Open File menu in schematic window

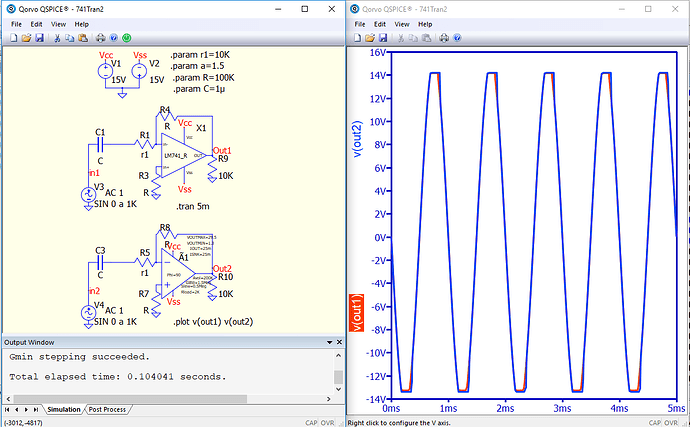coord(16,24)
